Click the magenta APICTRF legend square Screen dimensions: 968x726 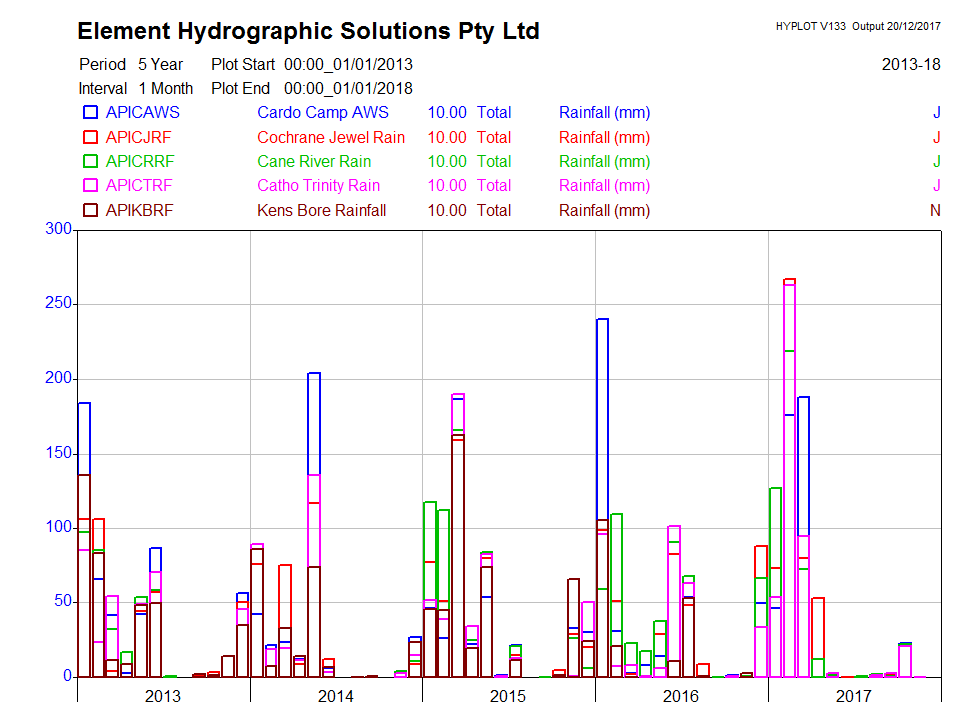pos(90,185)
